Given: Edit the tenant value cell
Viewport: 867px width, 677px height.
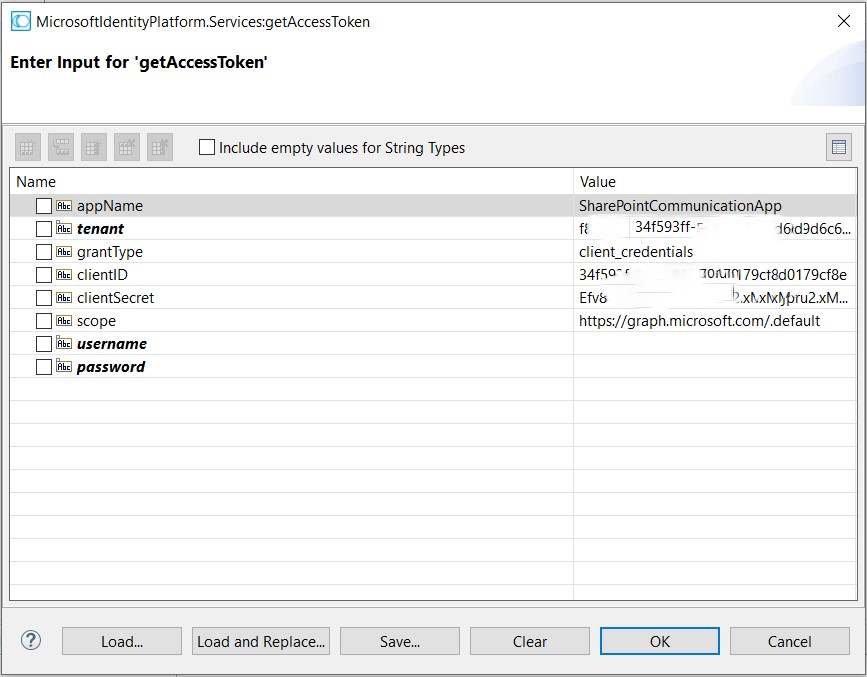Looking at the screenshot, I should coord(715,228).
